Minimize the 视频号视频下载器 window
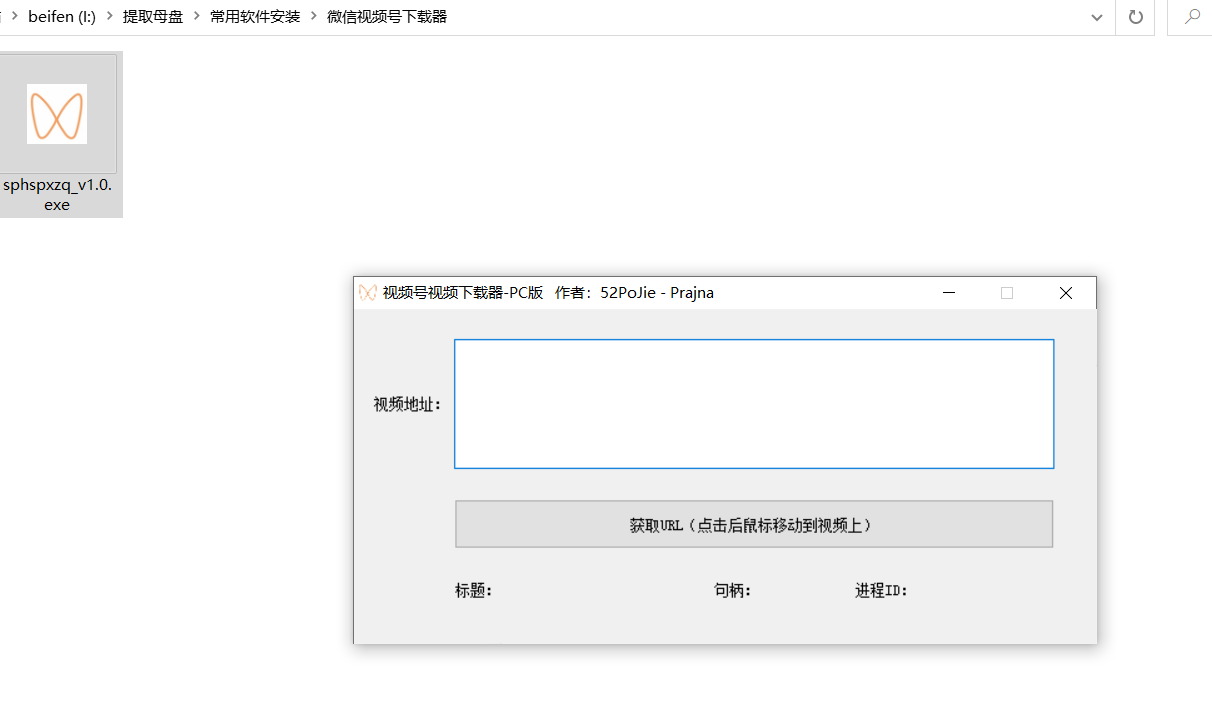This screenshot has height=707, width=1212. [949, 293]
